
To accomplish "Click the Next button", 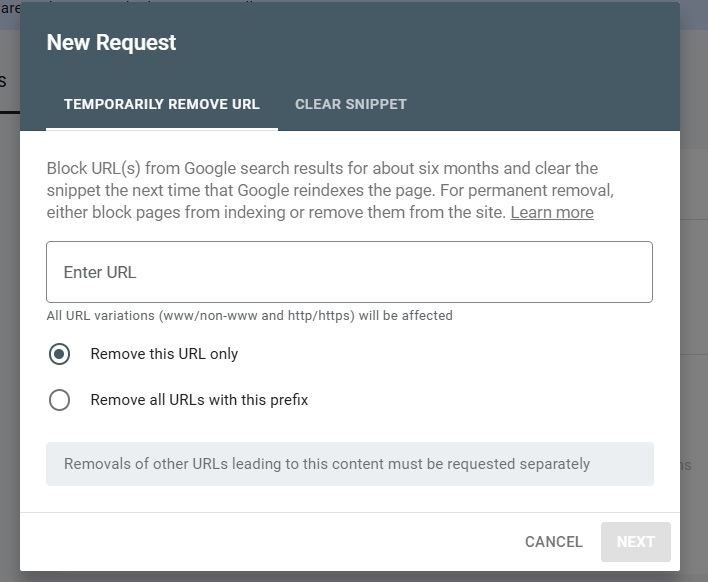I will [x=635, y=542].
